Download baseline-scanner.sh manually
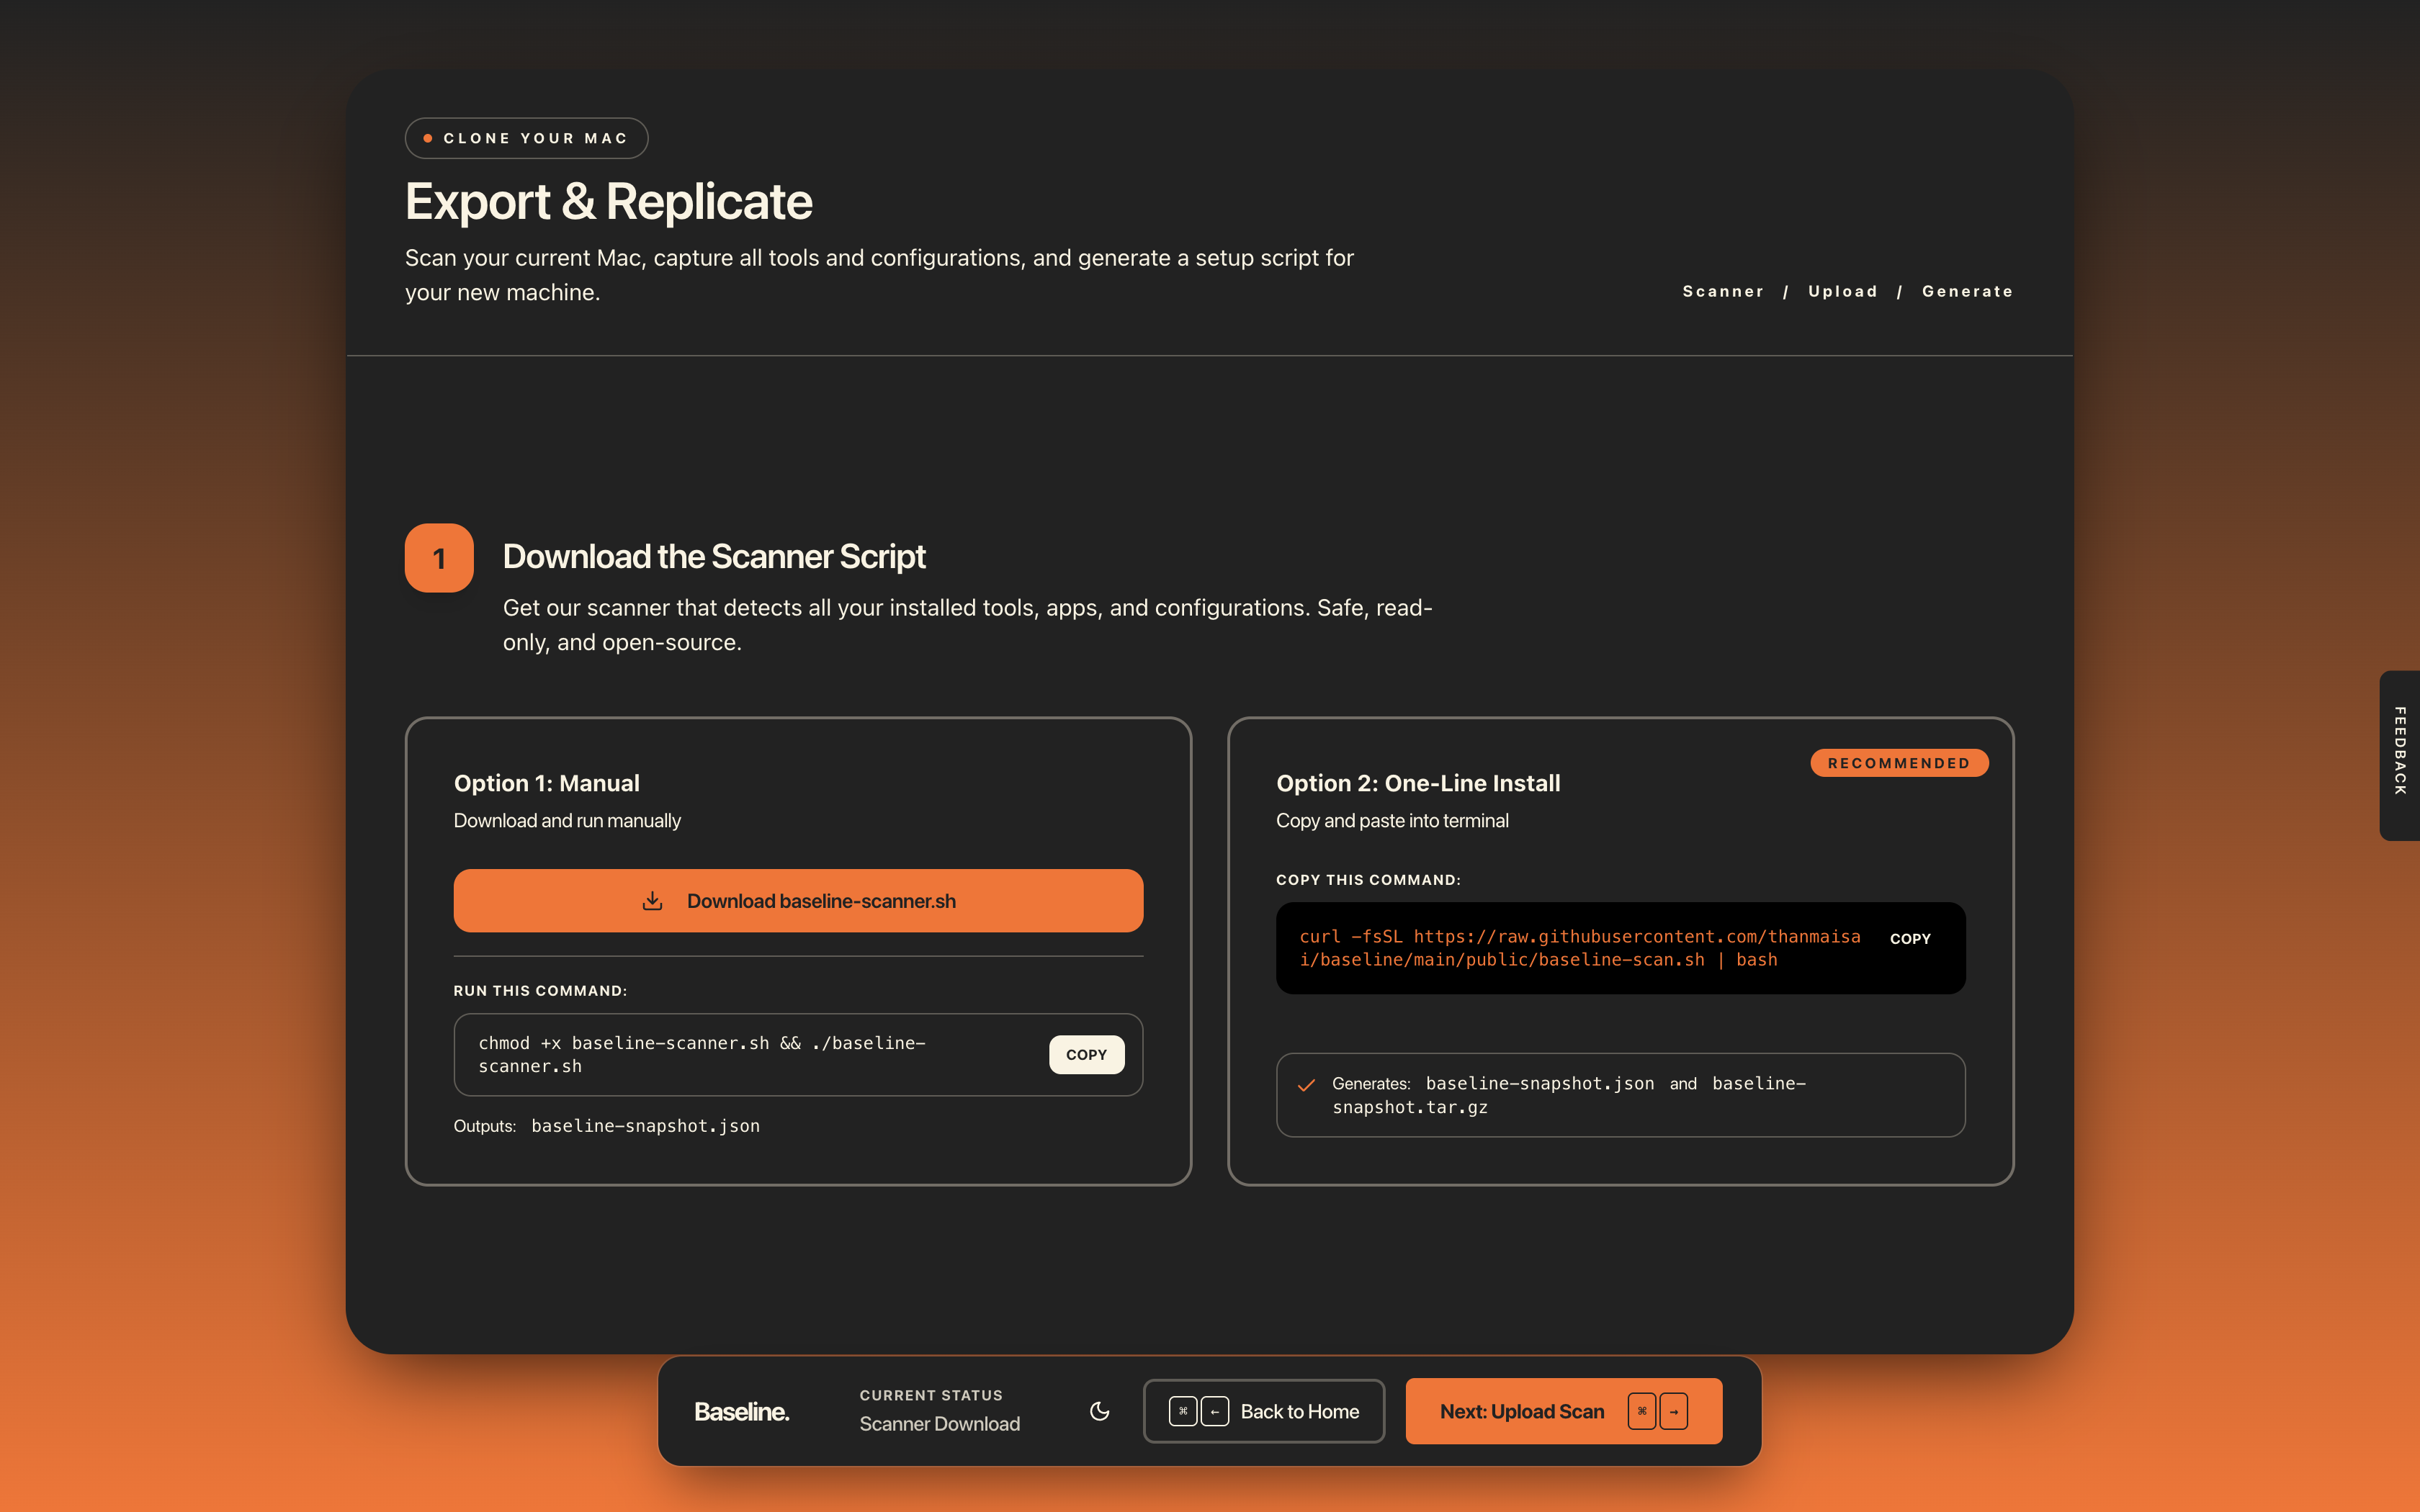 point(797,900)
